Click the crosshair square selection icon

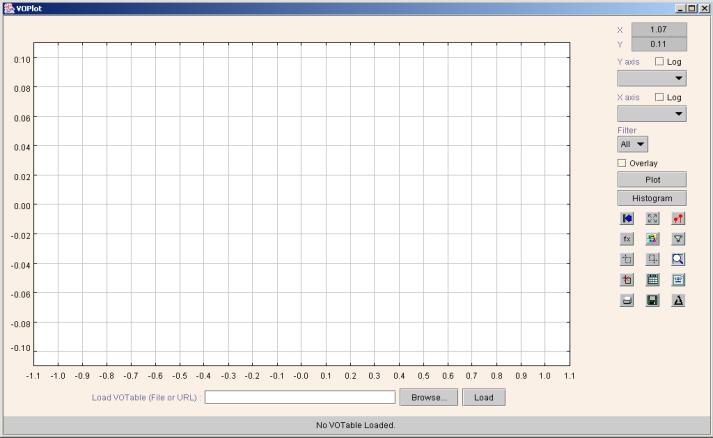point(627,259)
